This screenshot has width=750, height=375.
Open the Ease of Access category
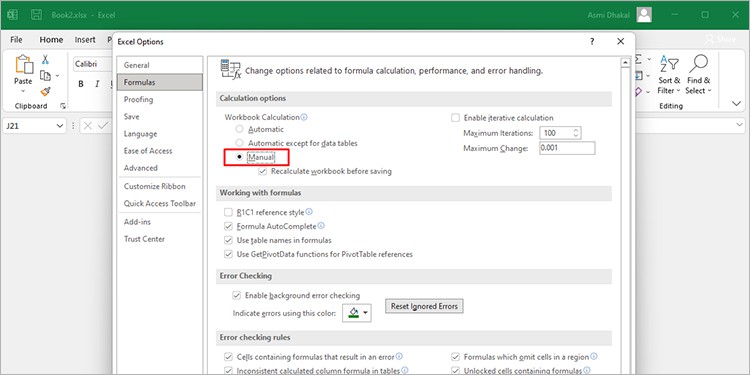point(160,151)
